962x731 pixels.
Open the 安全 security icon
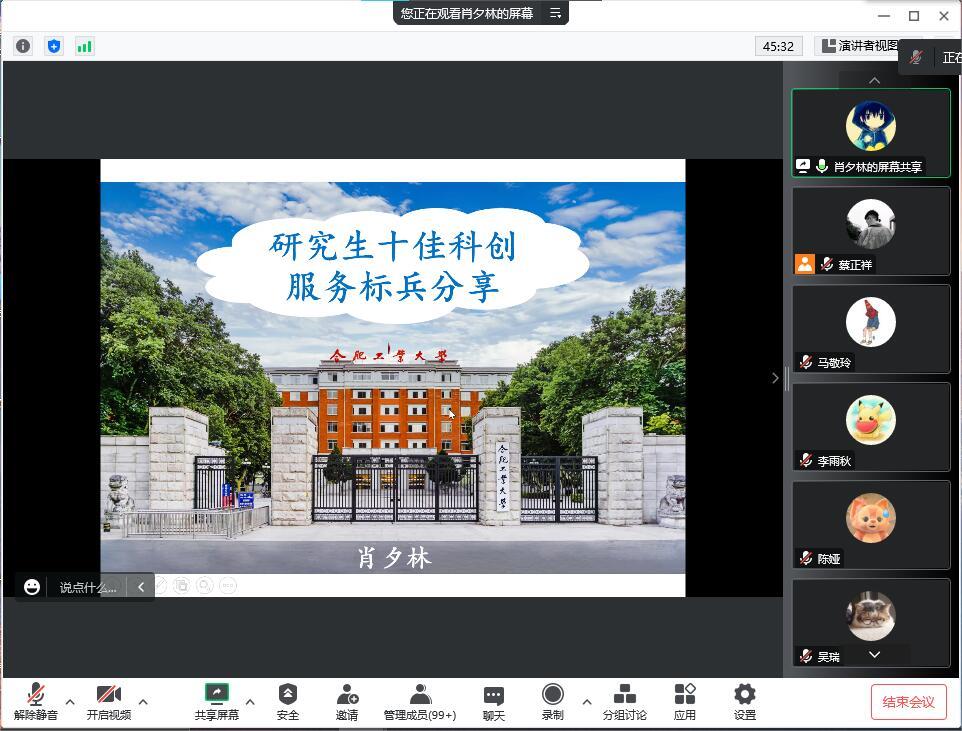pos(288,702)
